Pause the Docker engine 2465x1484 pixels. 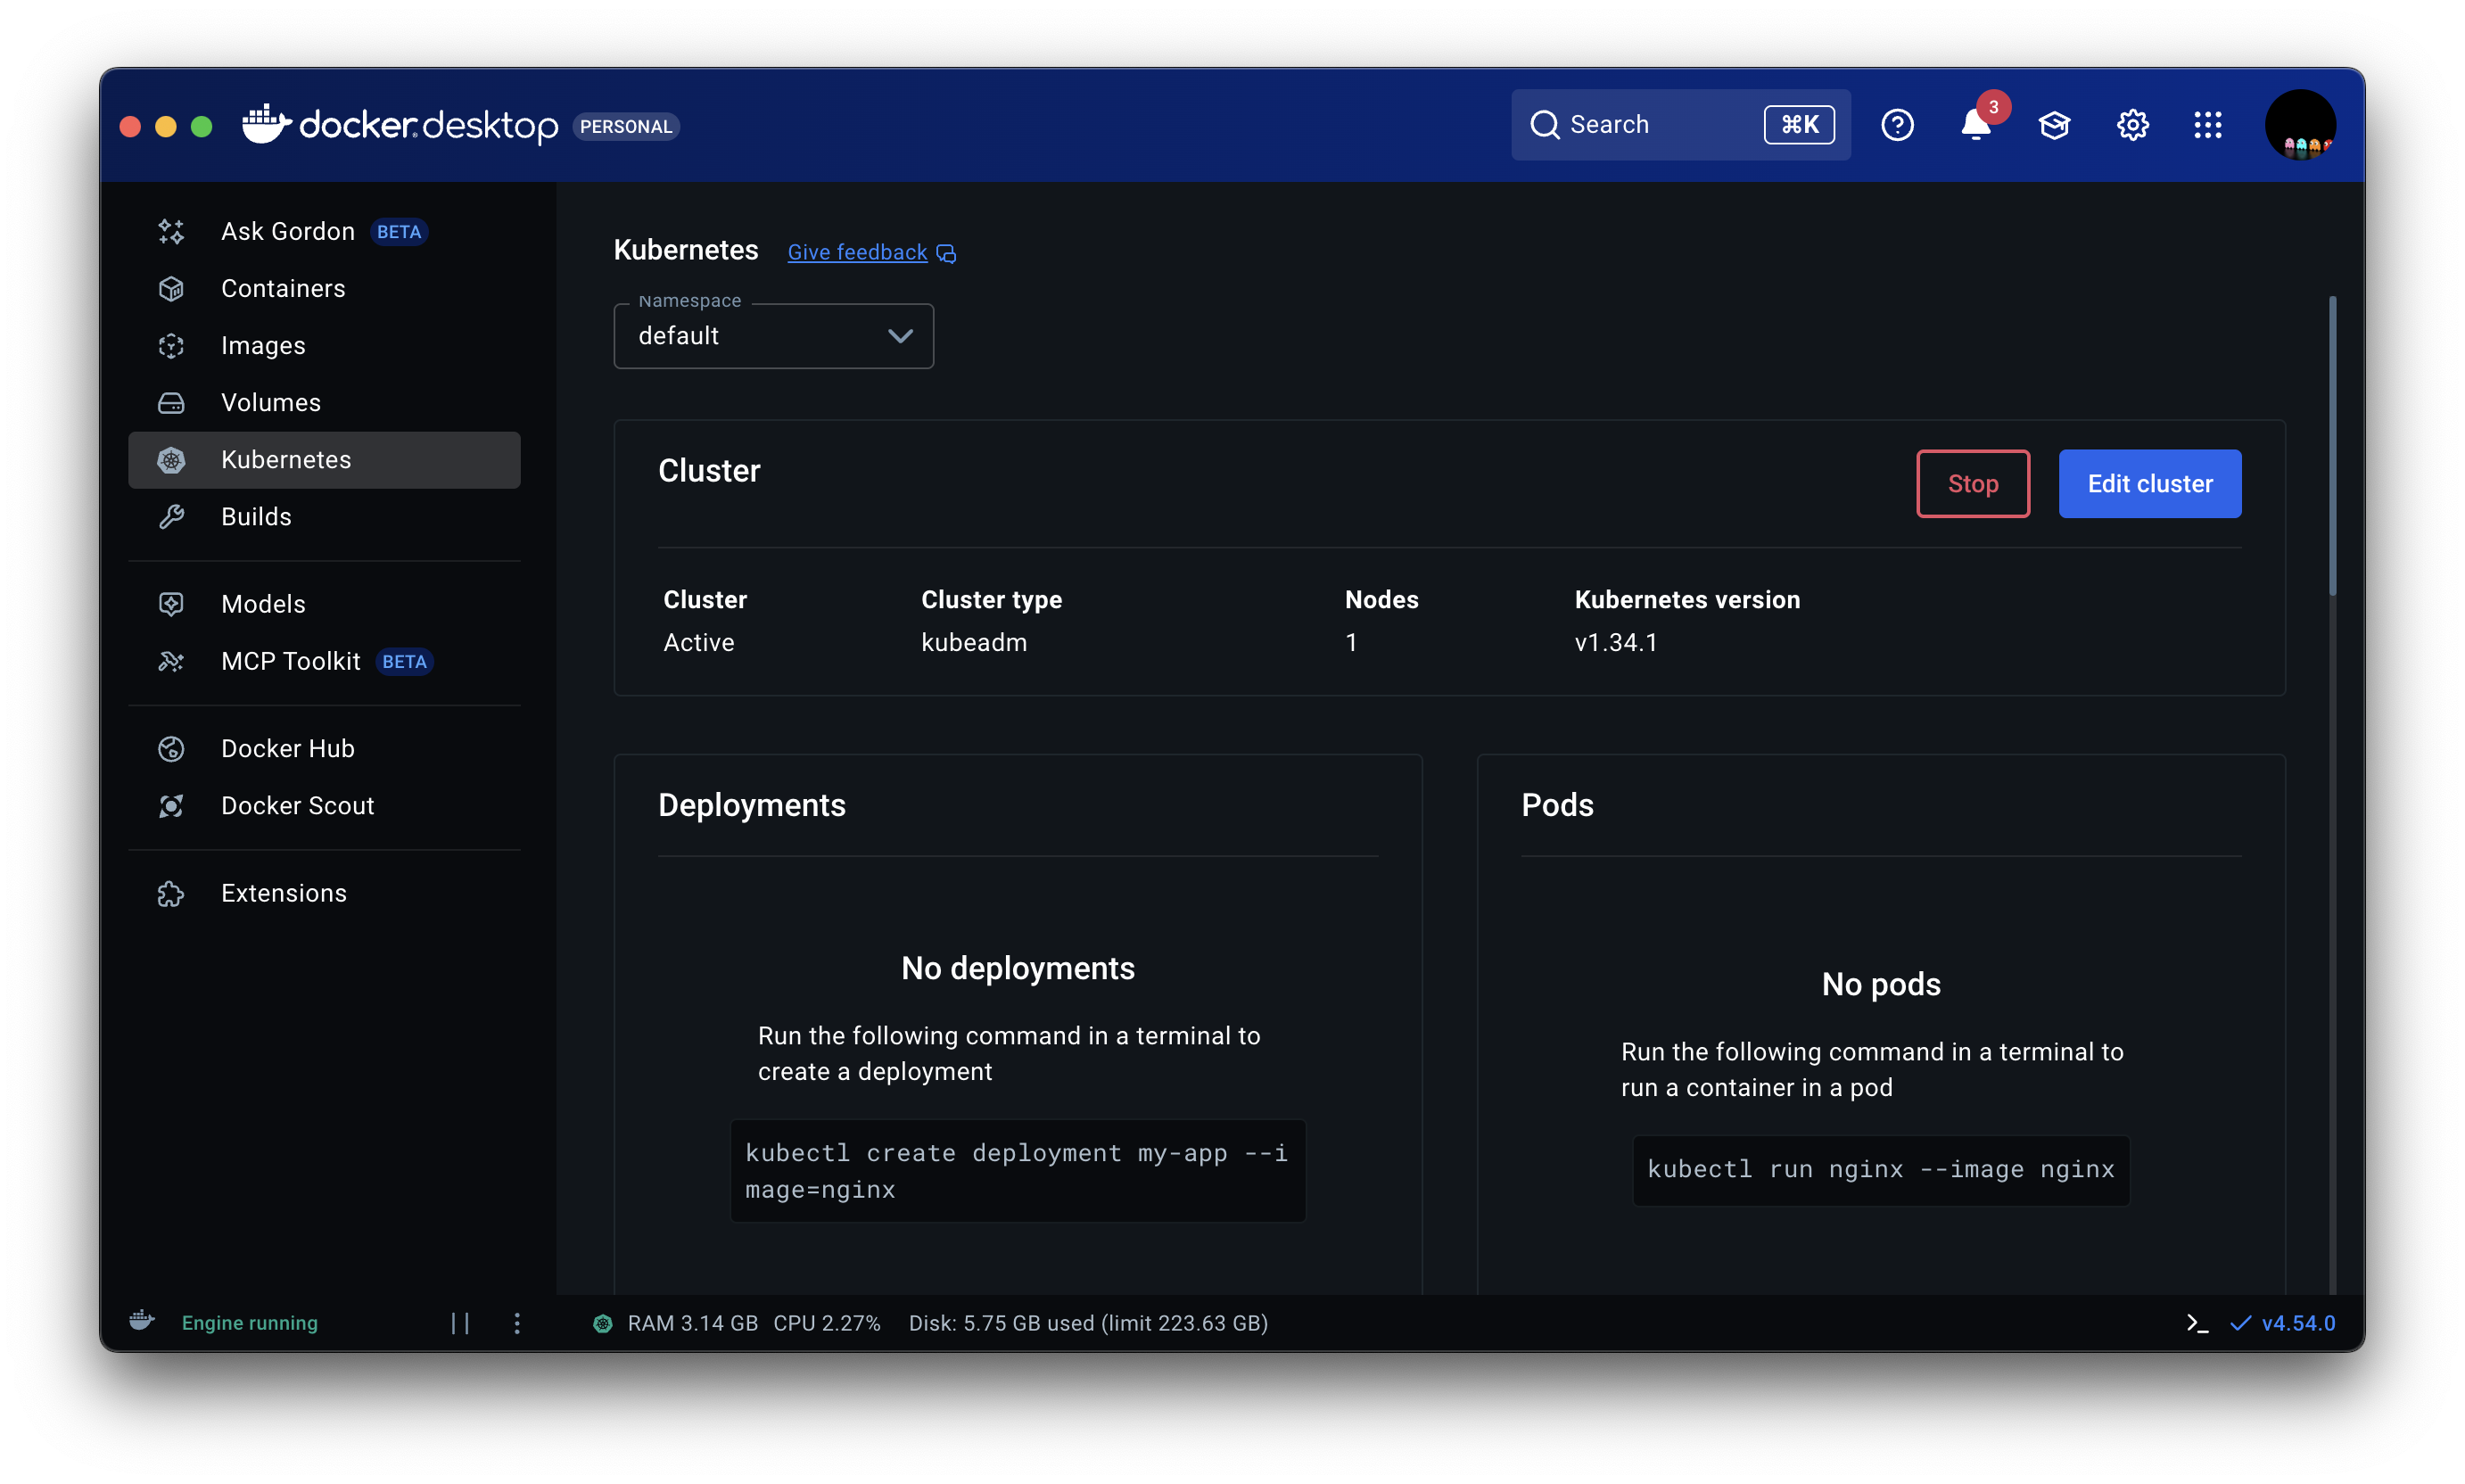(x=460, y=1323)
